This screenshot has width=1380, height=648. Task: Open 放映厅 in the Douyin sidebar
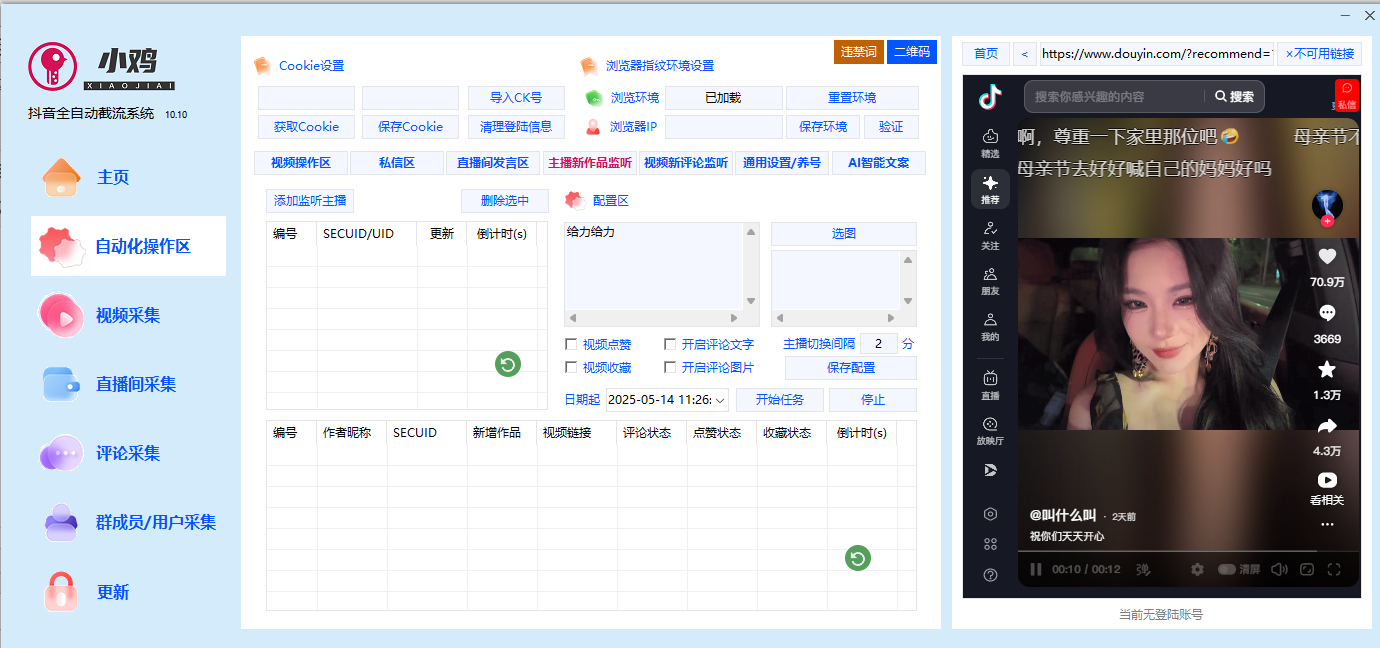pos(989,432)
